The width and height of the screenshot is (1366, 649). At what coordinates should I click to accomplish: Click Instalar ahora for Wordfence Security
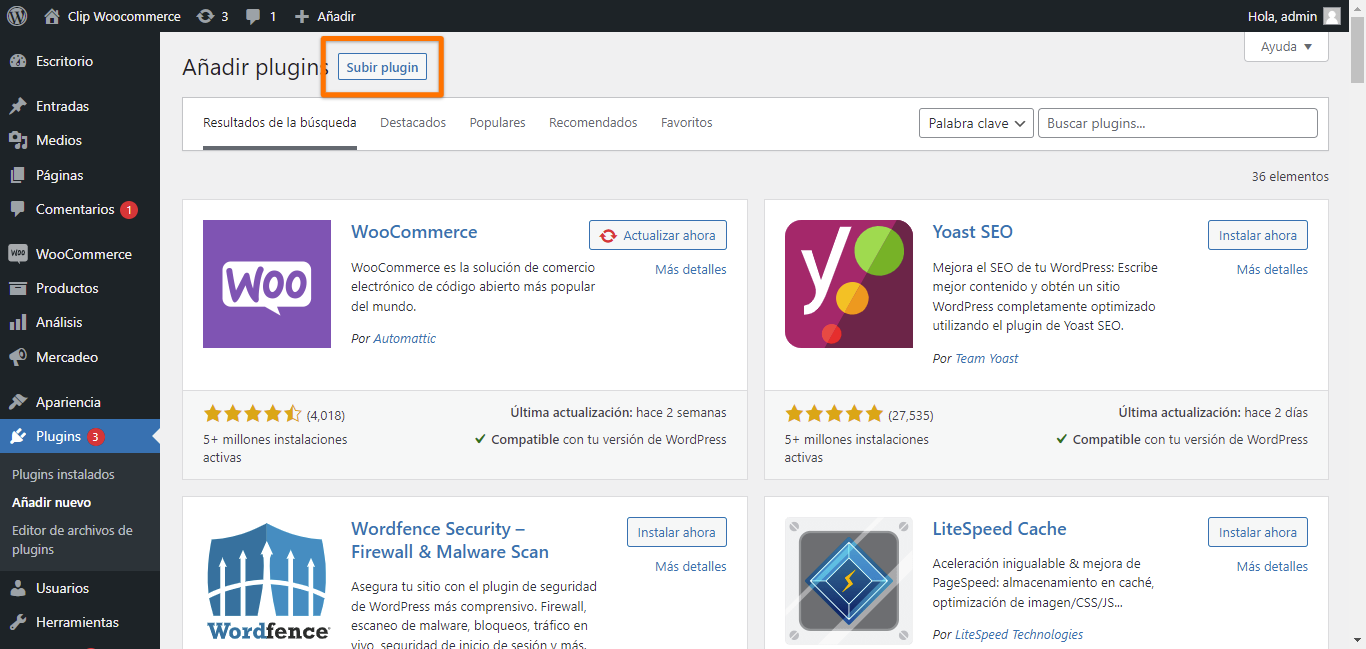coord(677,532)
